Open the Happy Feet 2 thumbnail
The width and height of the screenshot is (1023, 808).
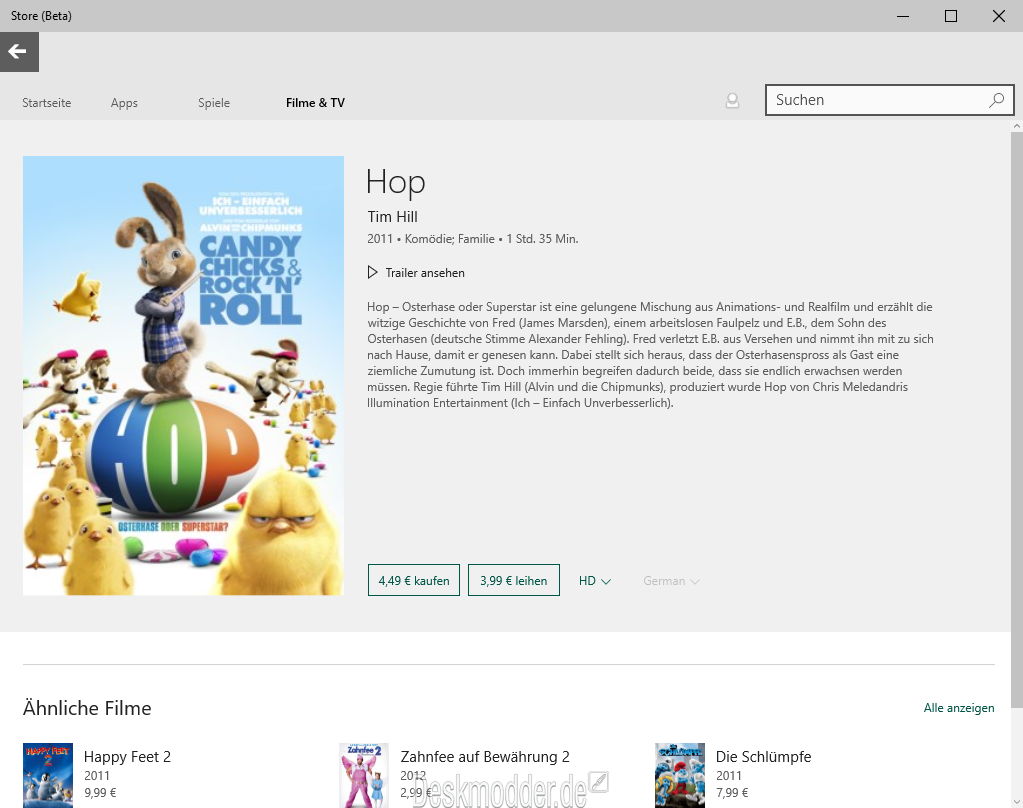48,774
